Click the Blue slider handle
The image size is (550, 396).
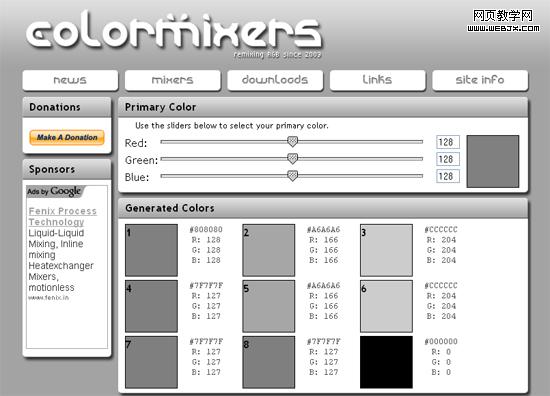(x=292, y=176)
